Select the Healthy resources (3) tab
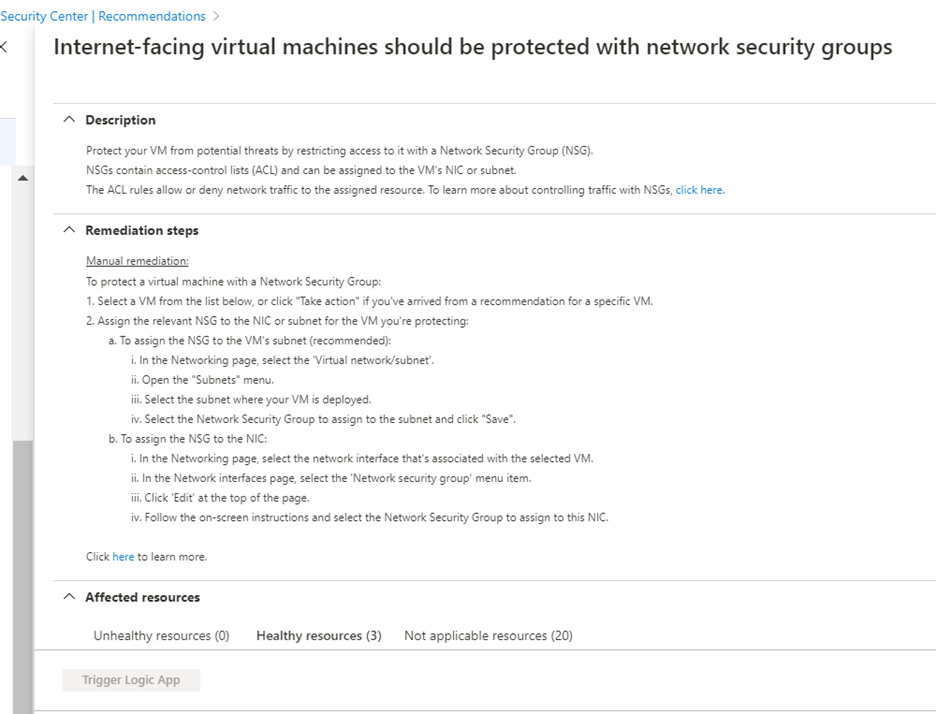The image size is (936, 714). [x=318, y=636]
